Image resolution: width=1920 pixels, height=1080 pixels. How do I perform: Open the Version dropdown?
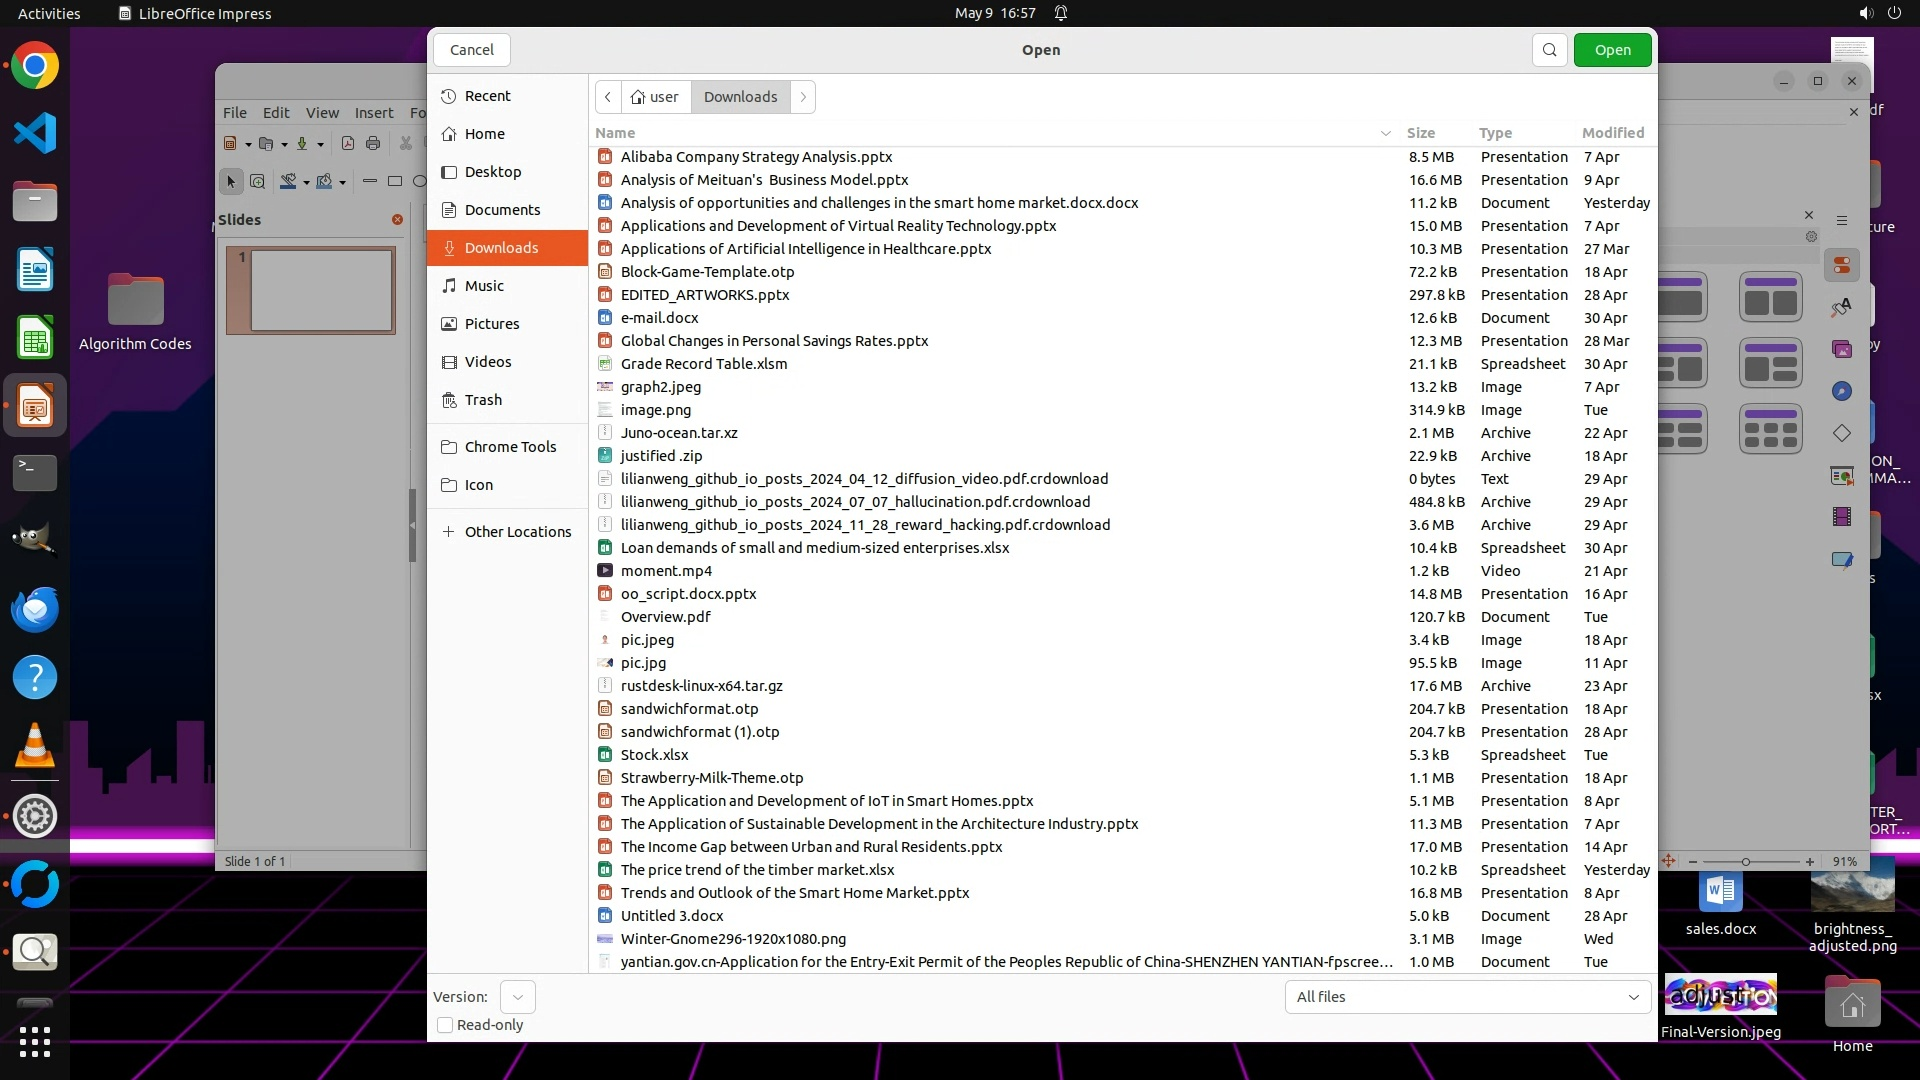517,997
